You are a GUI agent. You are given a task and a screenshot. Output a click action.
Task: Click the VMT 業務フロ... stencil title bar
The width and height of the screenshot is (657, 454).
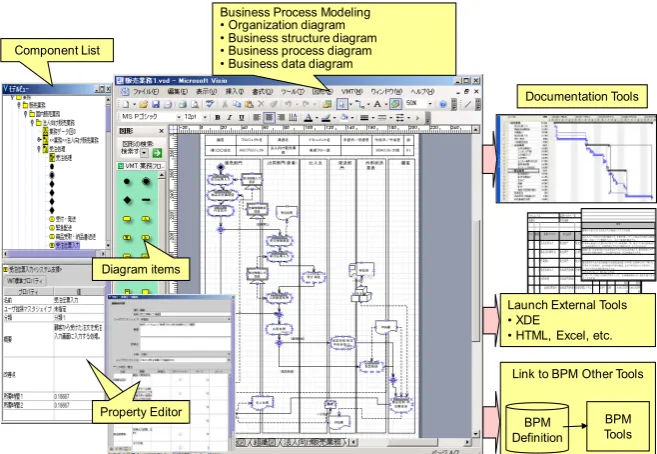[x=141, y=166]
